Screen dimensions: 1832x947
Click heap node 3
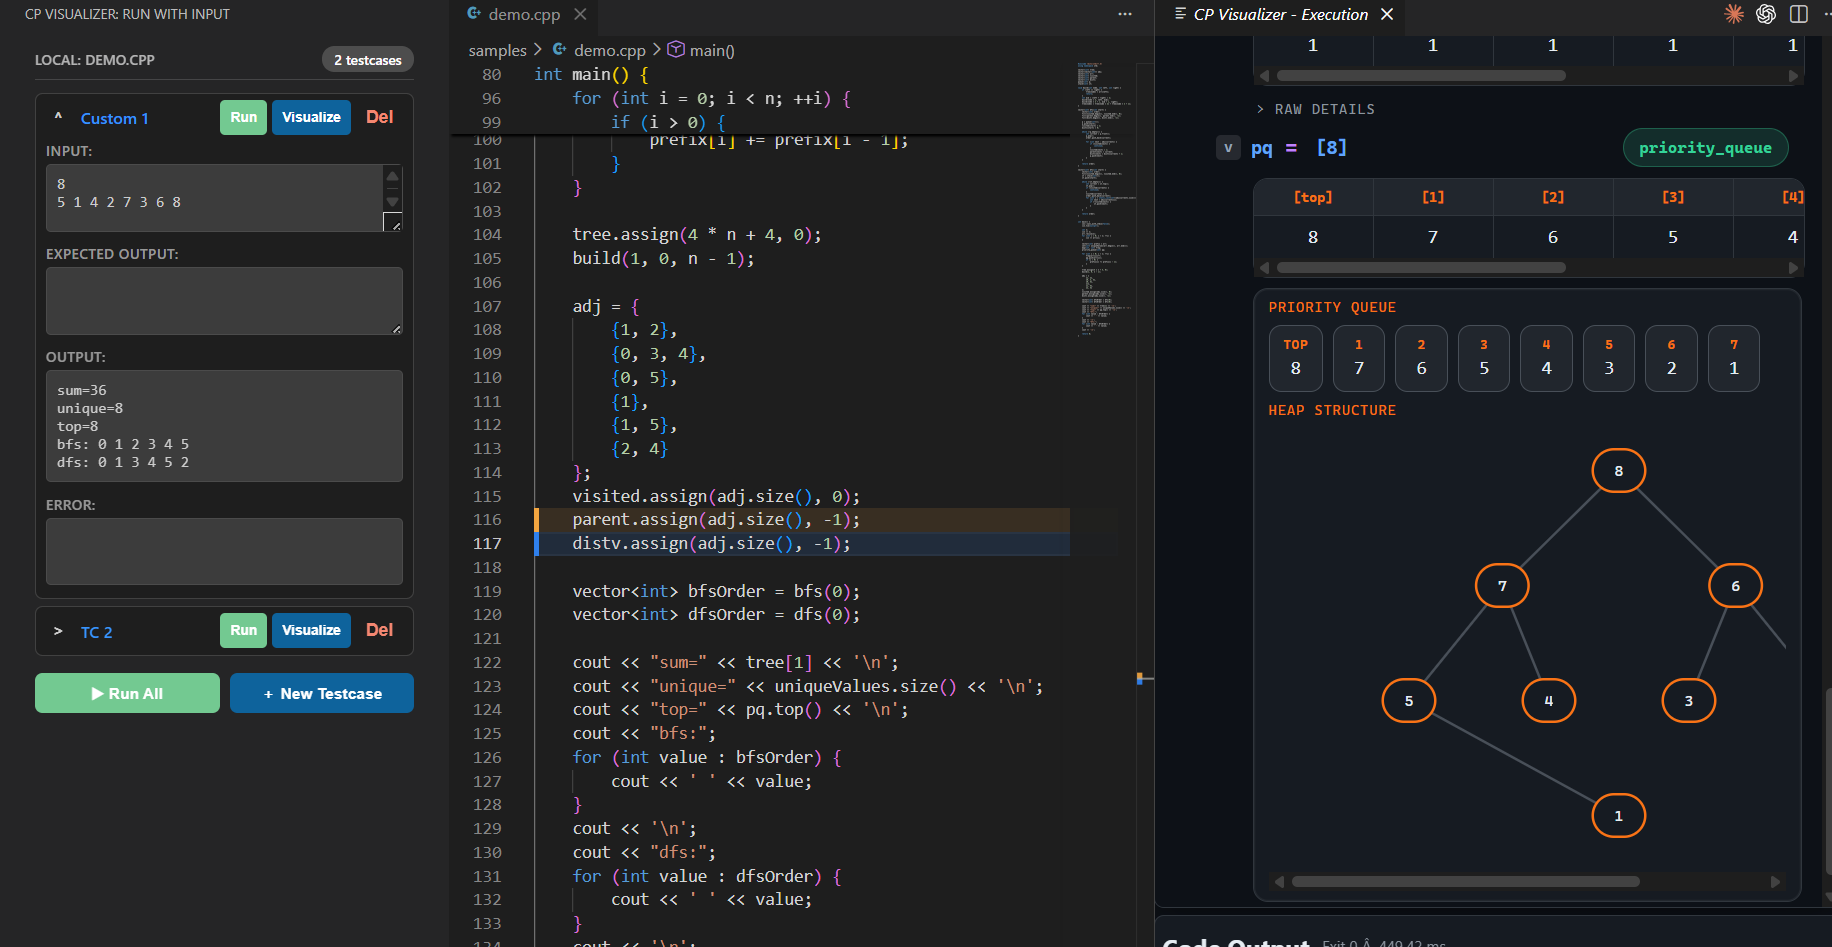(x=1688, y=701)
